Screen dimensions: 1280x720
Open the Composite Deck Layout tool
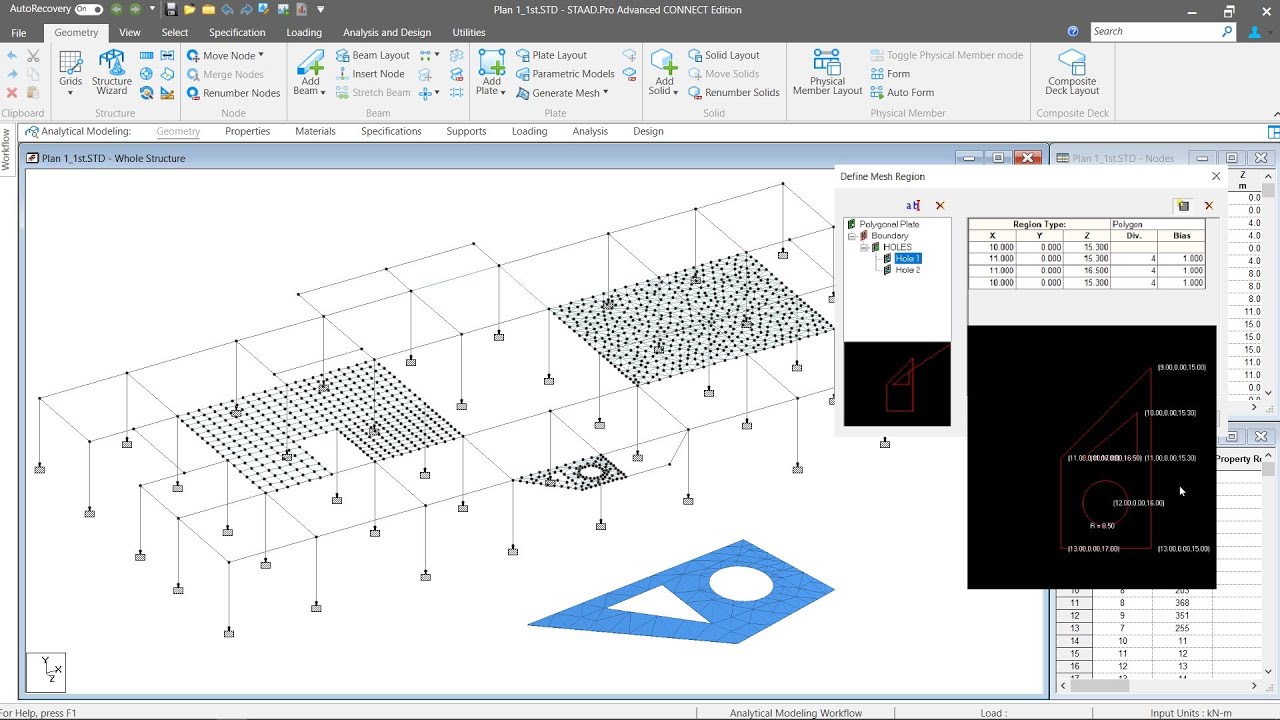pos(1072,72)
